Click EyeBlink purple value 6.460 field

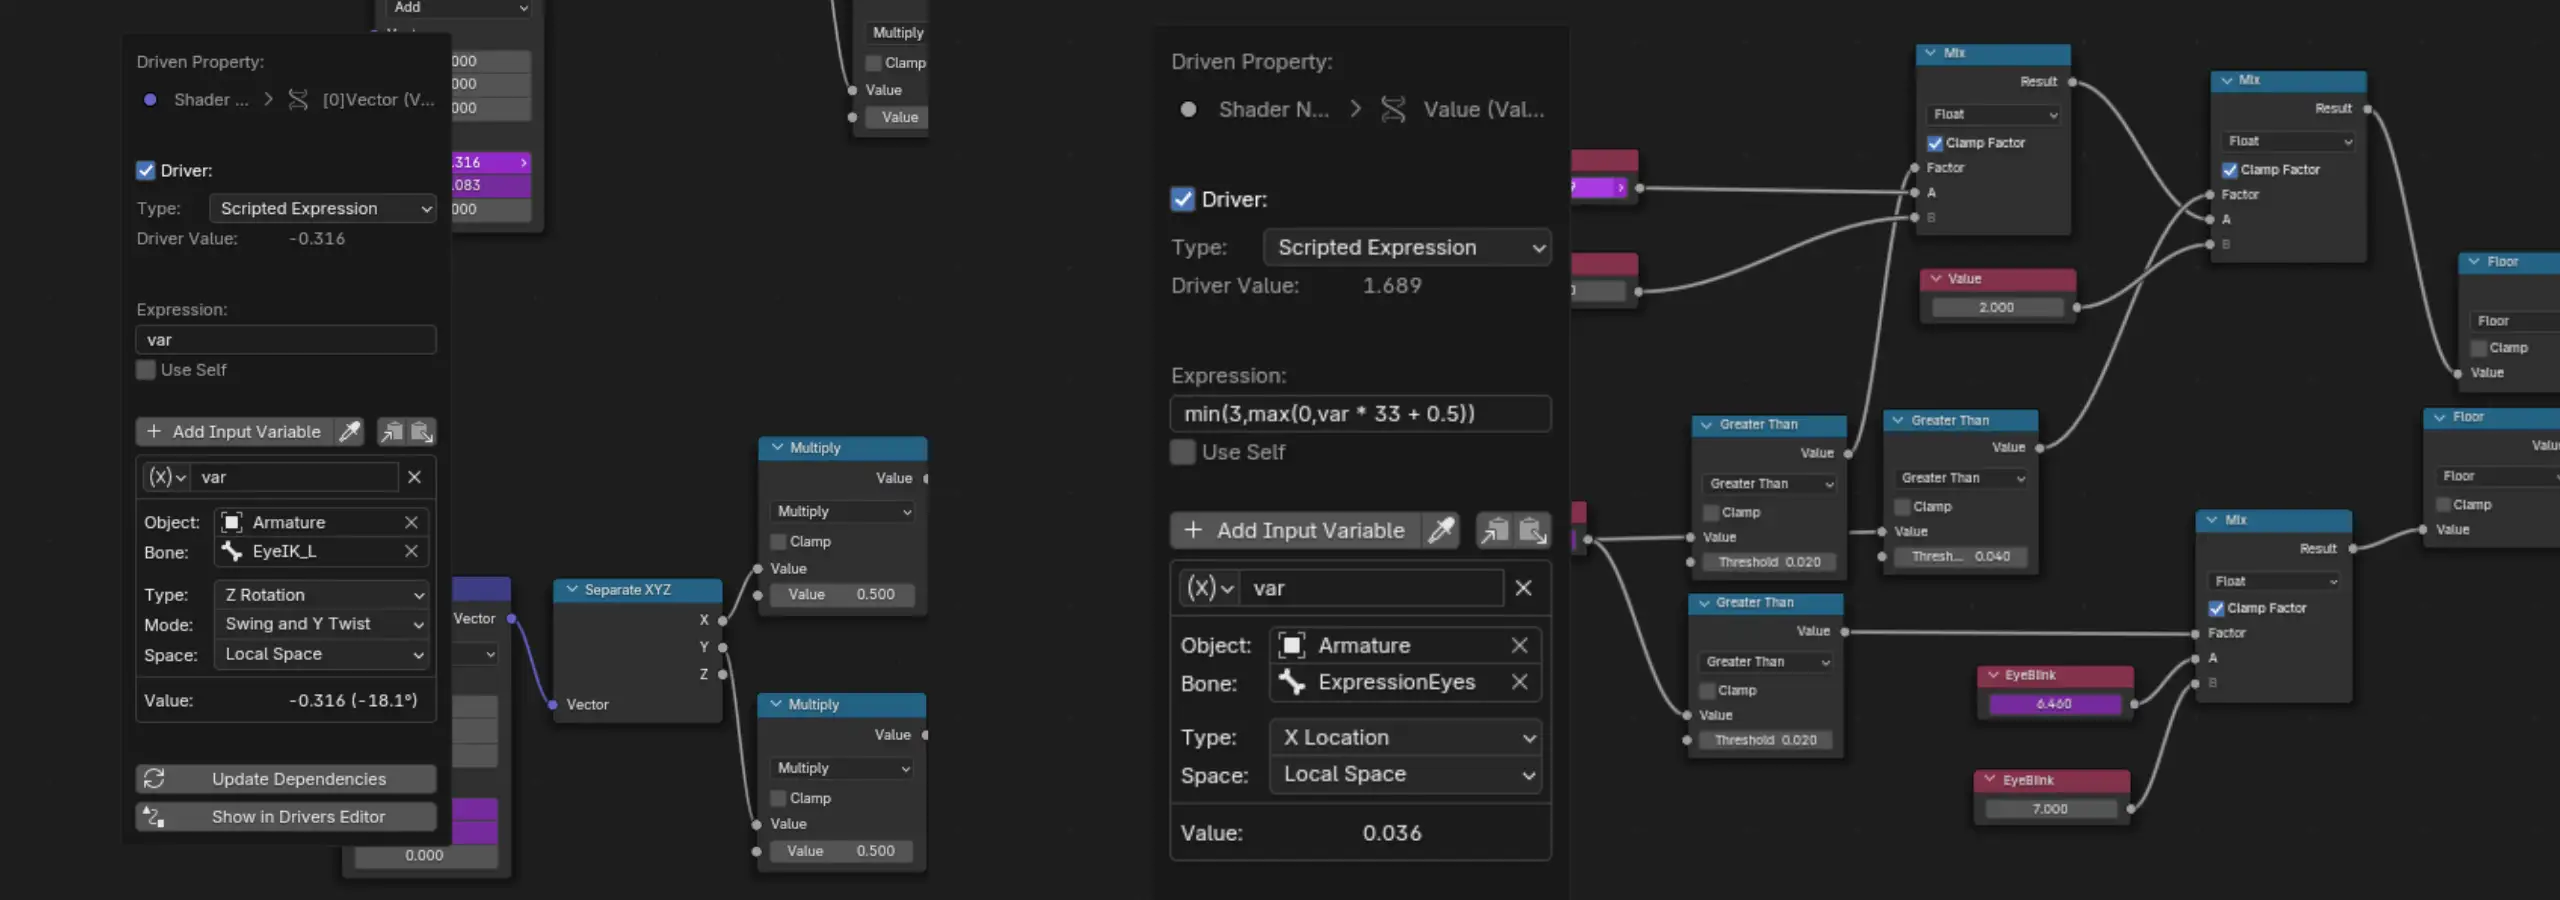coord(2054,704)
